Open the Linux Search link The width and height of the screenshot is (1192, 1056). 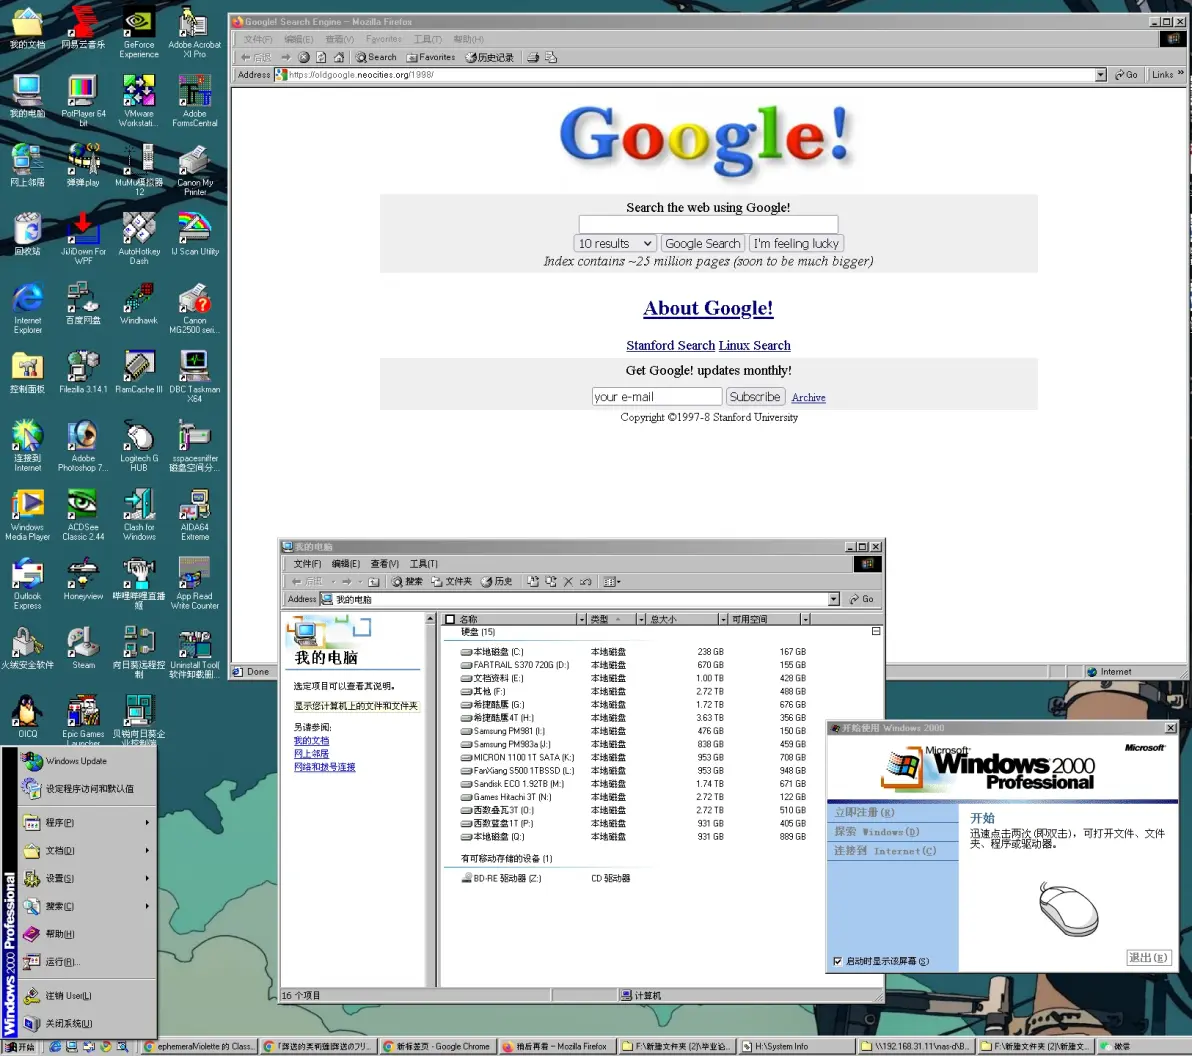[x=755, y=345]
